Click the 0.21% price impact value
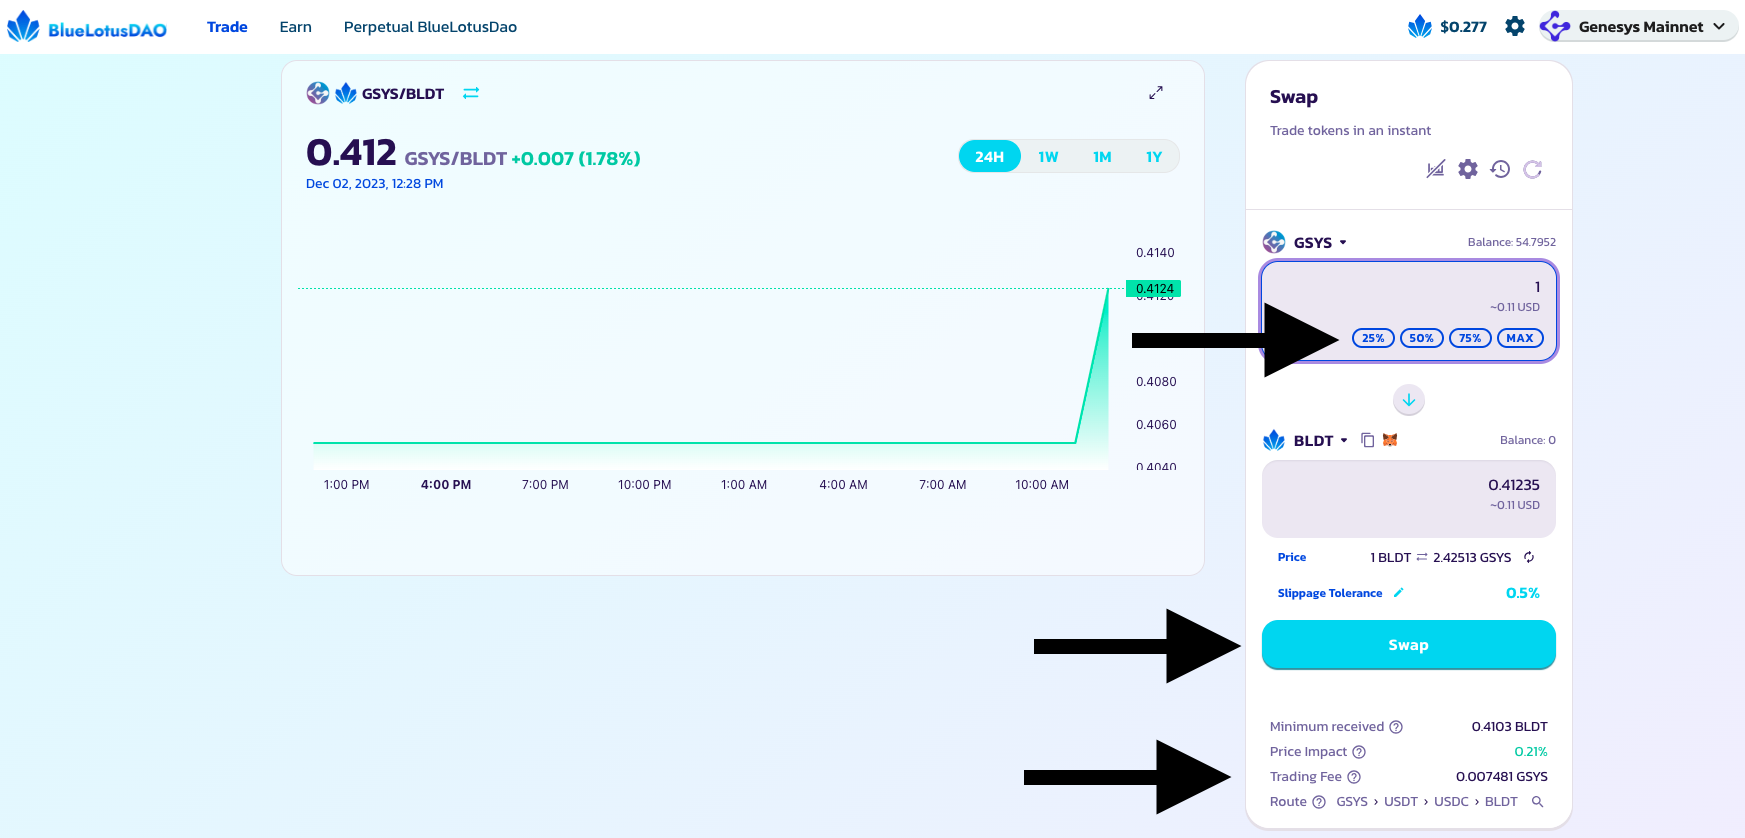Screen dimensions: 1745x838 1531,752
